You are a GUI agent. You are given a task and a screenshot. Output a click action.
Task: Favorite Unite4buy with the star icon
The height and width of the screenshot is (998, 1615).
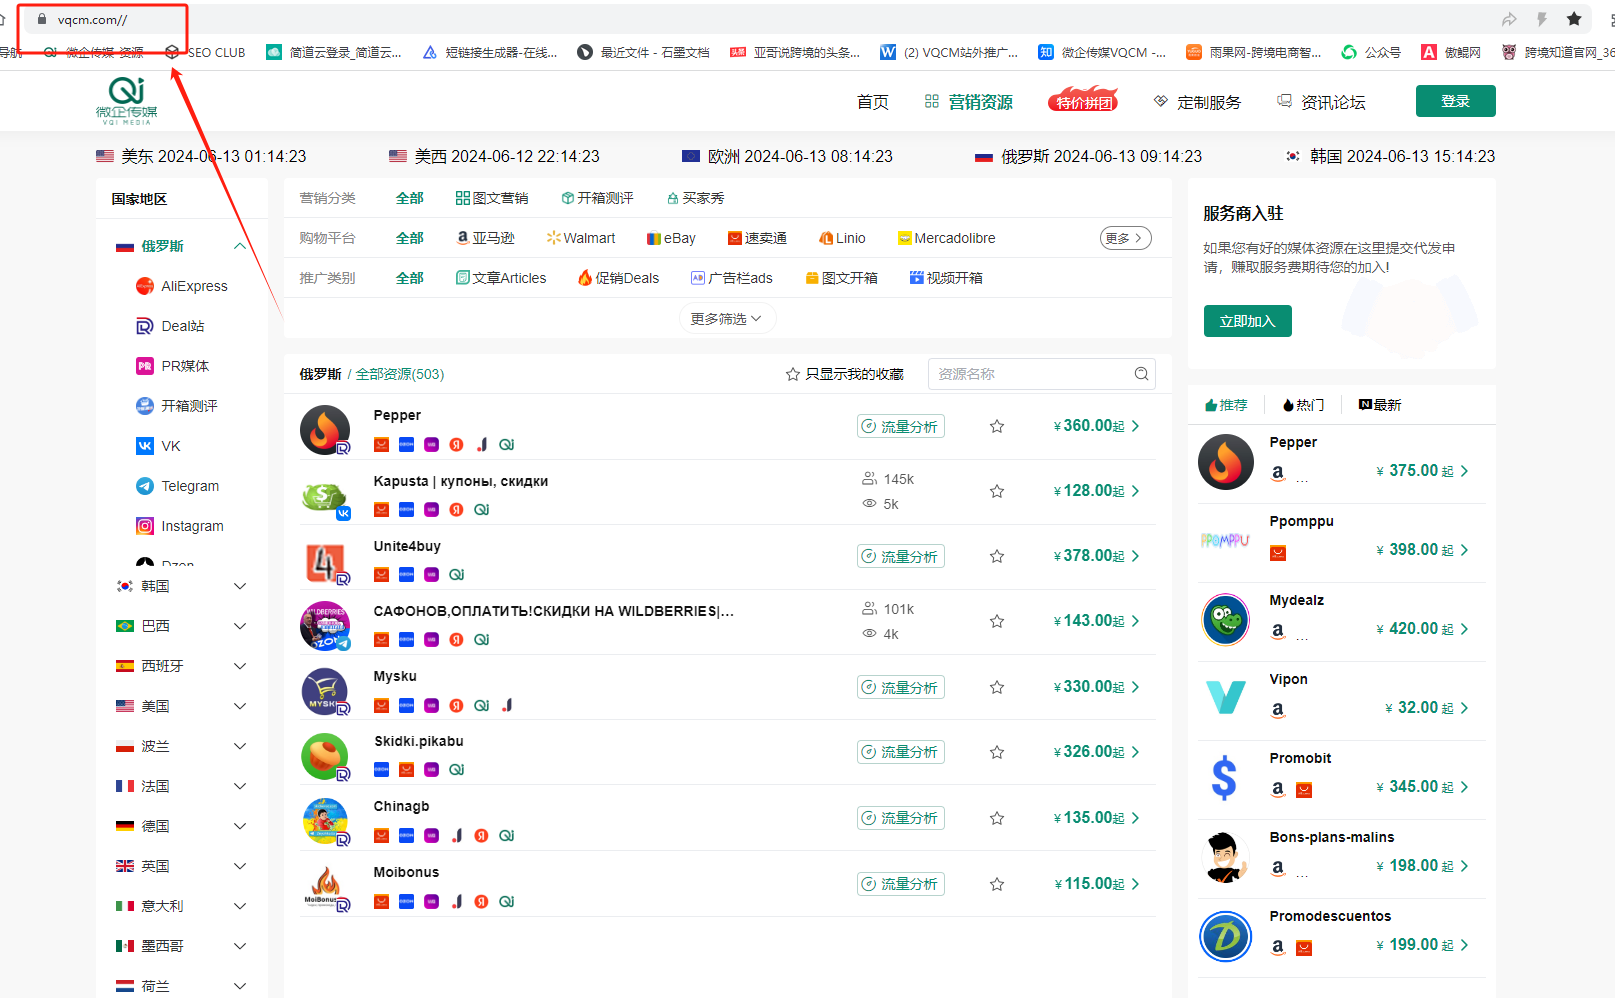tap(997, 556)
